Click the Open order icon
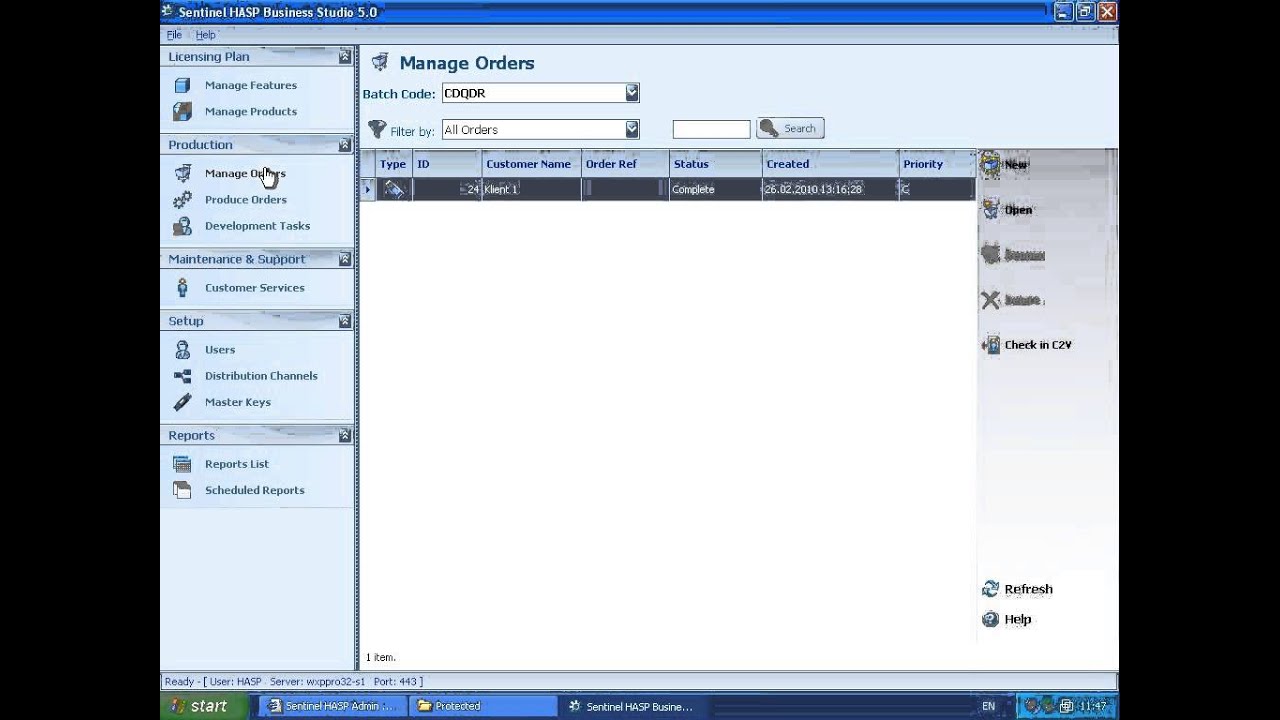1280x720 pixels. 990,210
